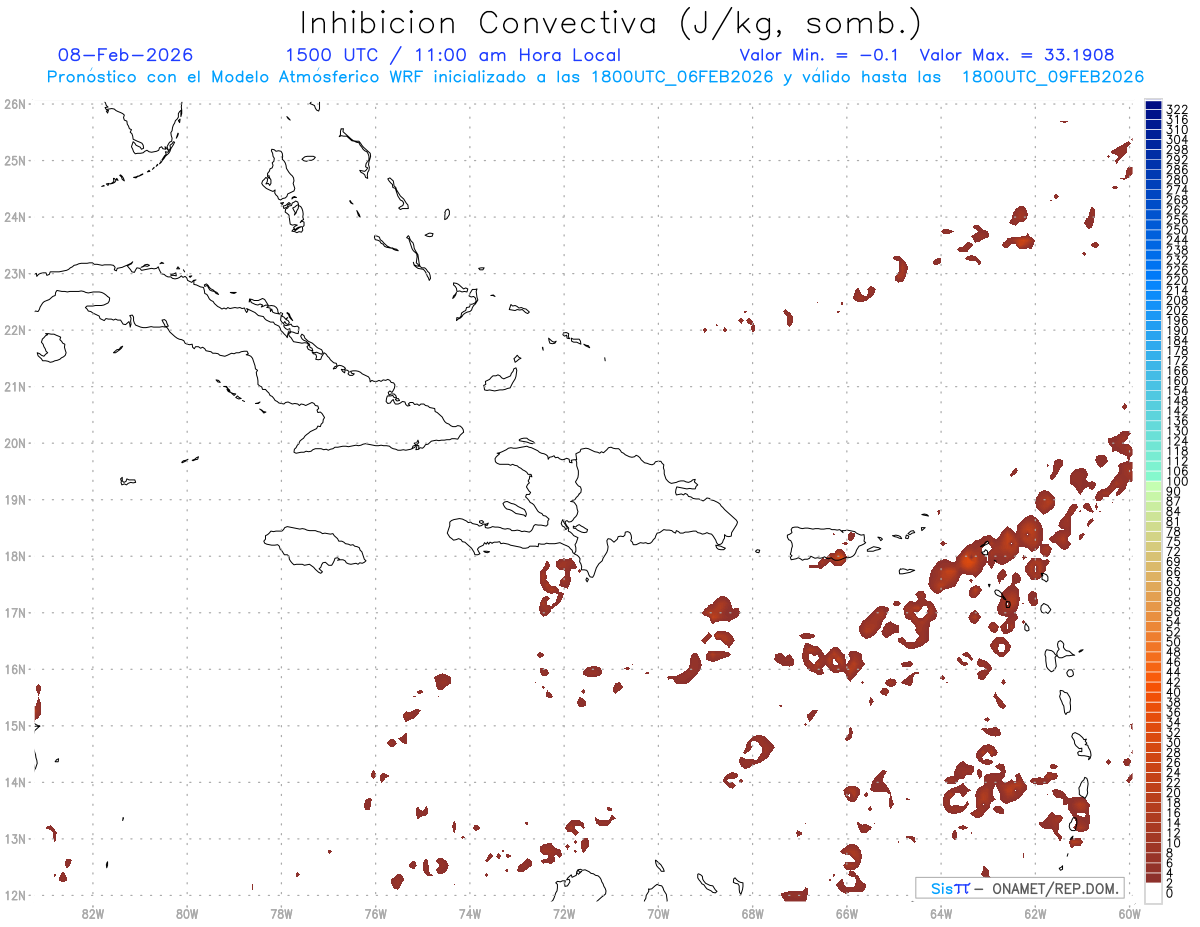Click the 24N latitude label

pyautogui.click(x=15, y=217)
